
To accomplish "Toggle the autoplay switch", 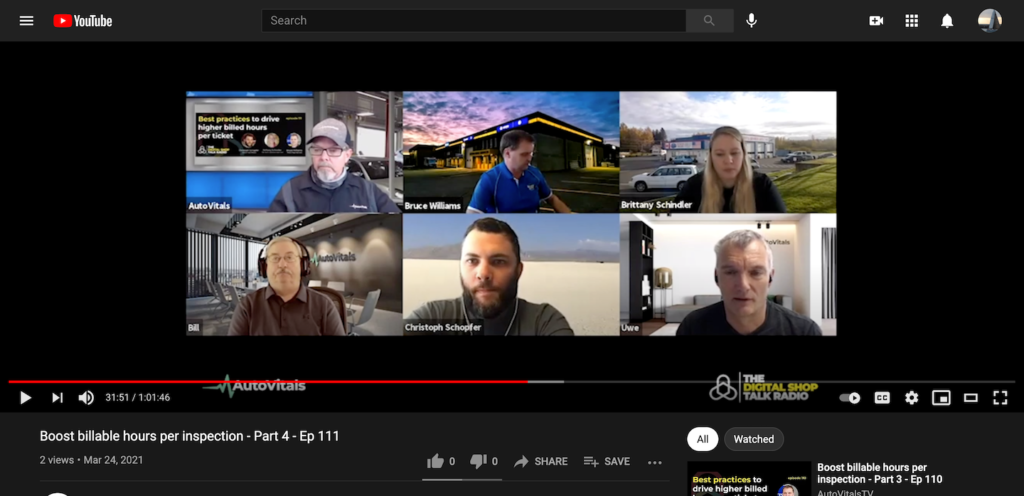I will click(x=850, y=398).
